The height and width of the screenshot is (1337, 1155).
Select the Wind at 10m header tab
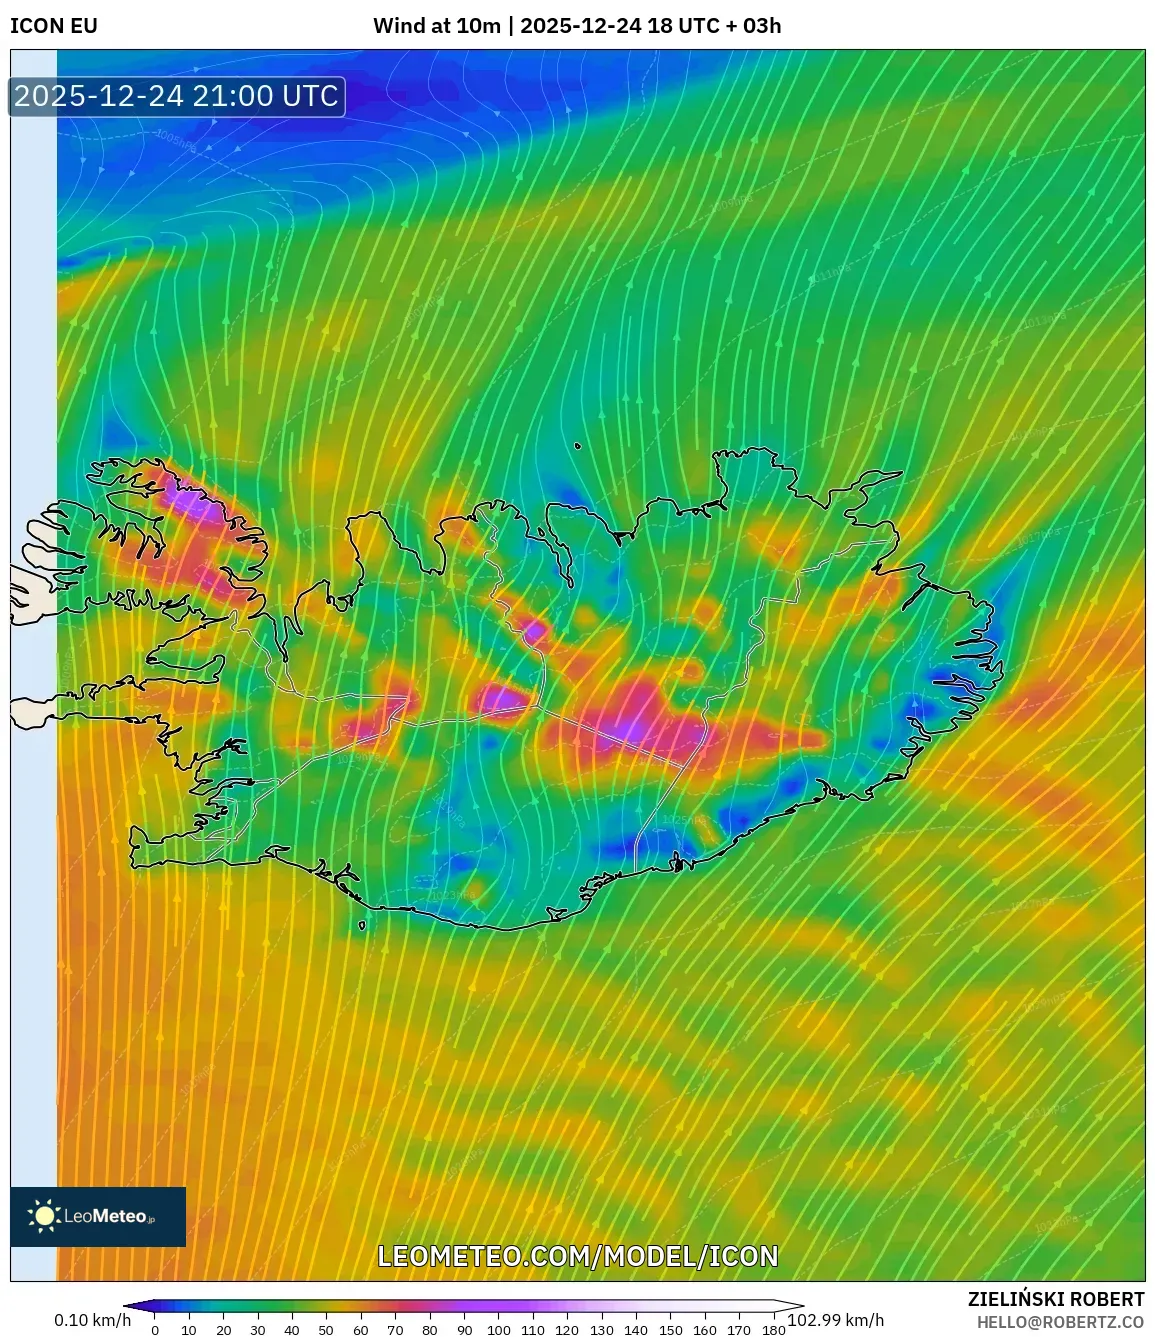[437, 27]
